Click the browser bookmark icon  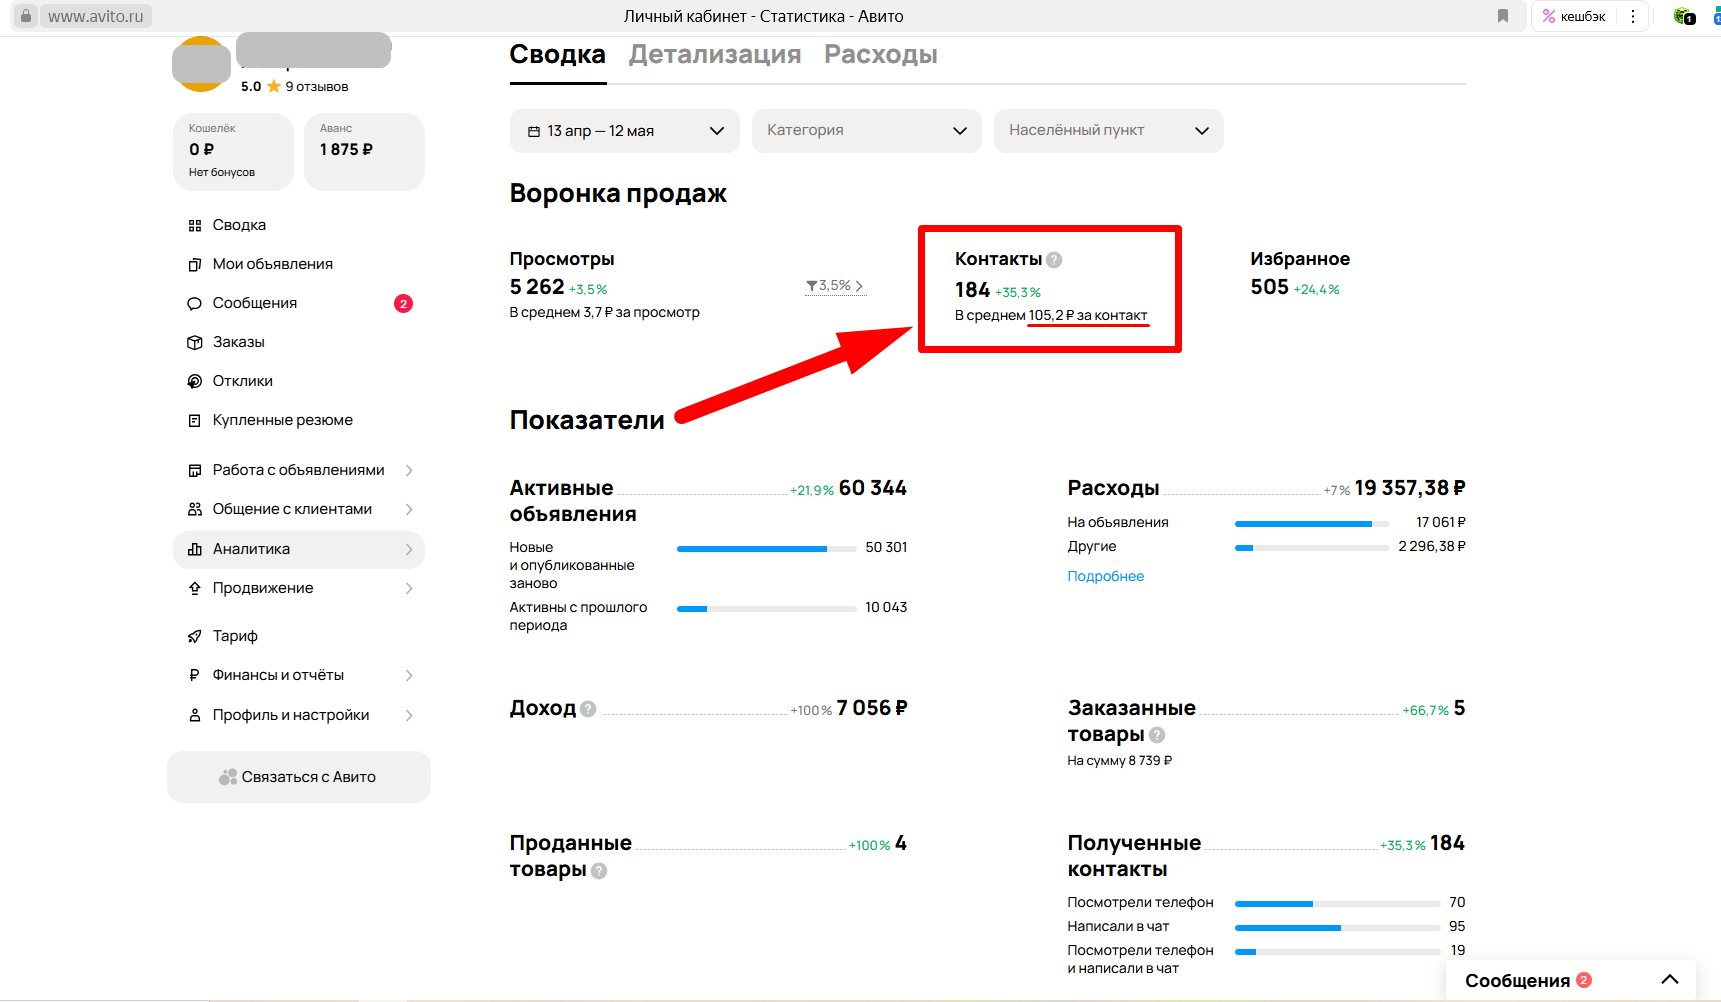(1502, 16)
